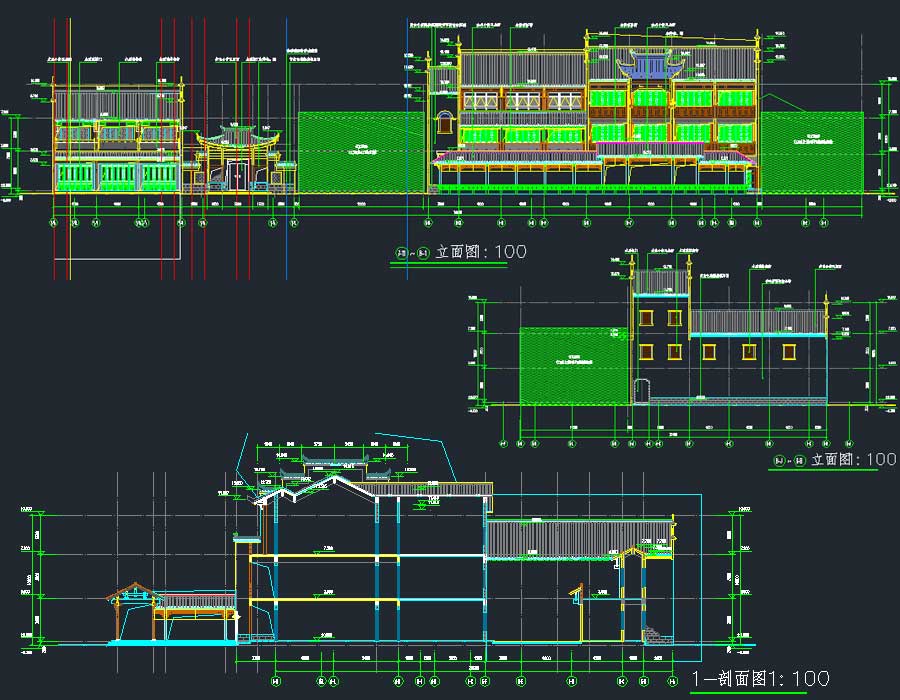The height and width of the screenshot is (700, 900).
Task: Click the axis bubble pair beside side elevation title
Action: [x=790, y=461]
